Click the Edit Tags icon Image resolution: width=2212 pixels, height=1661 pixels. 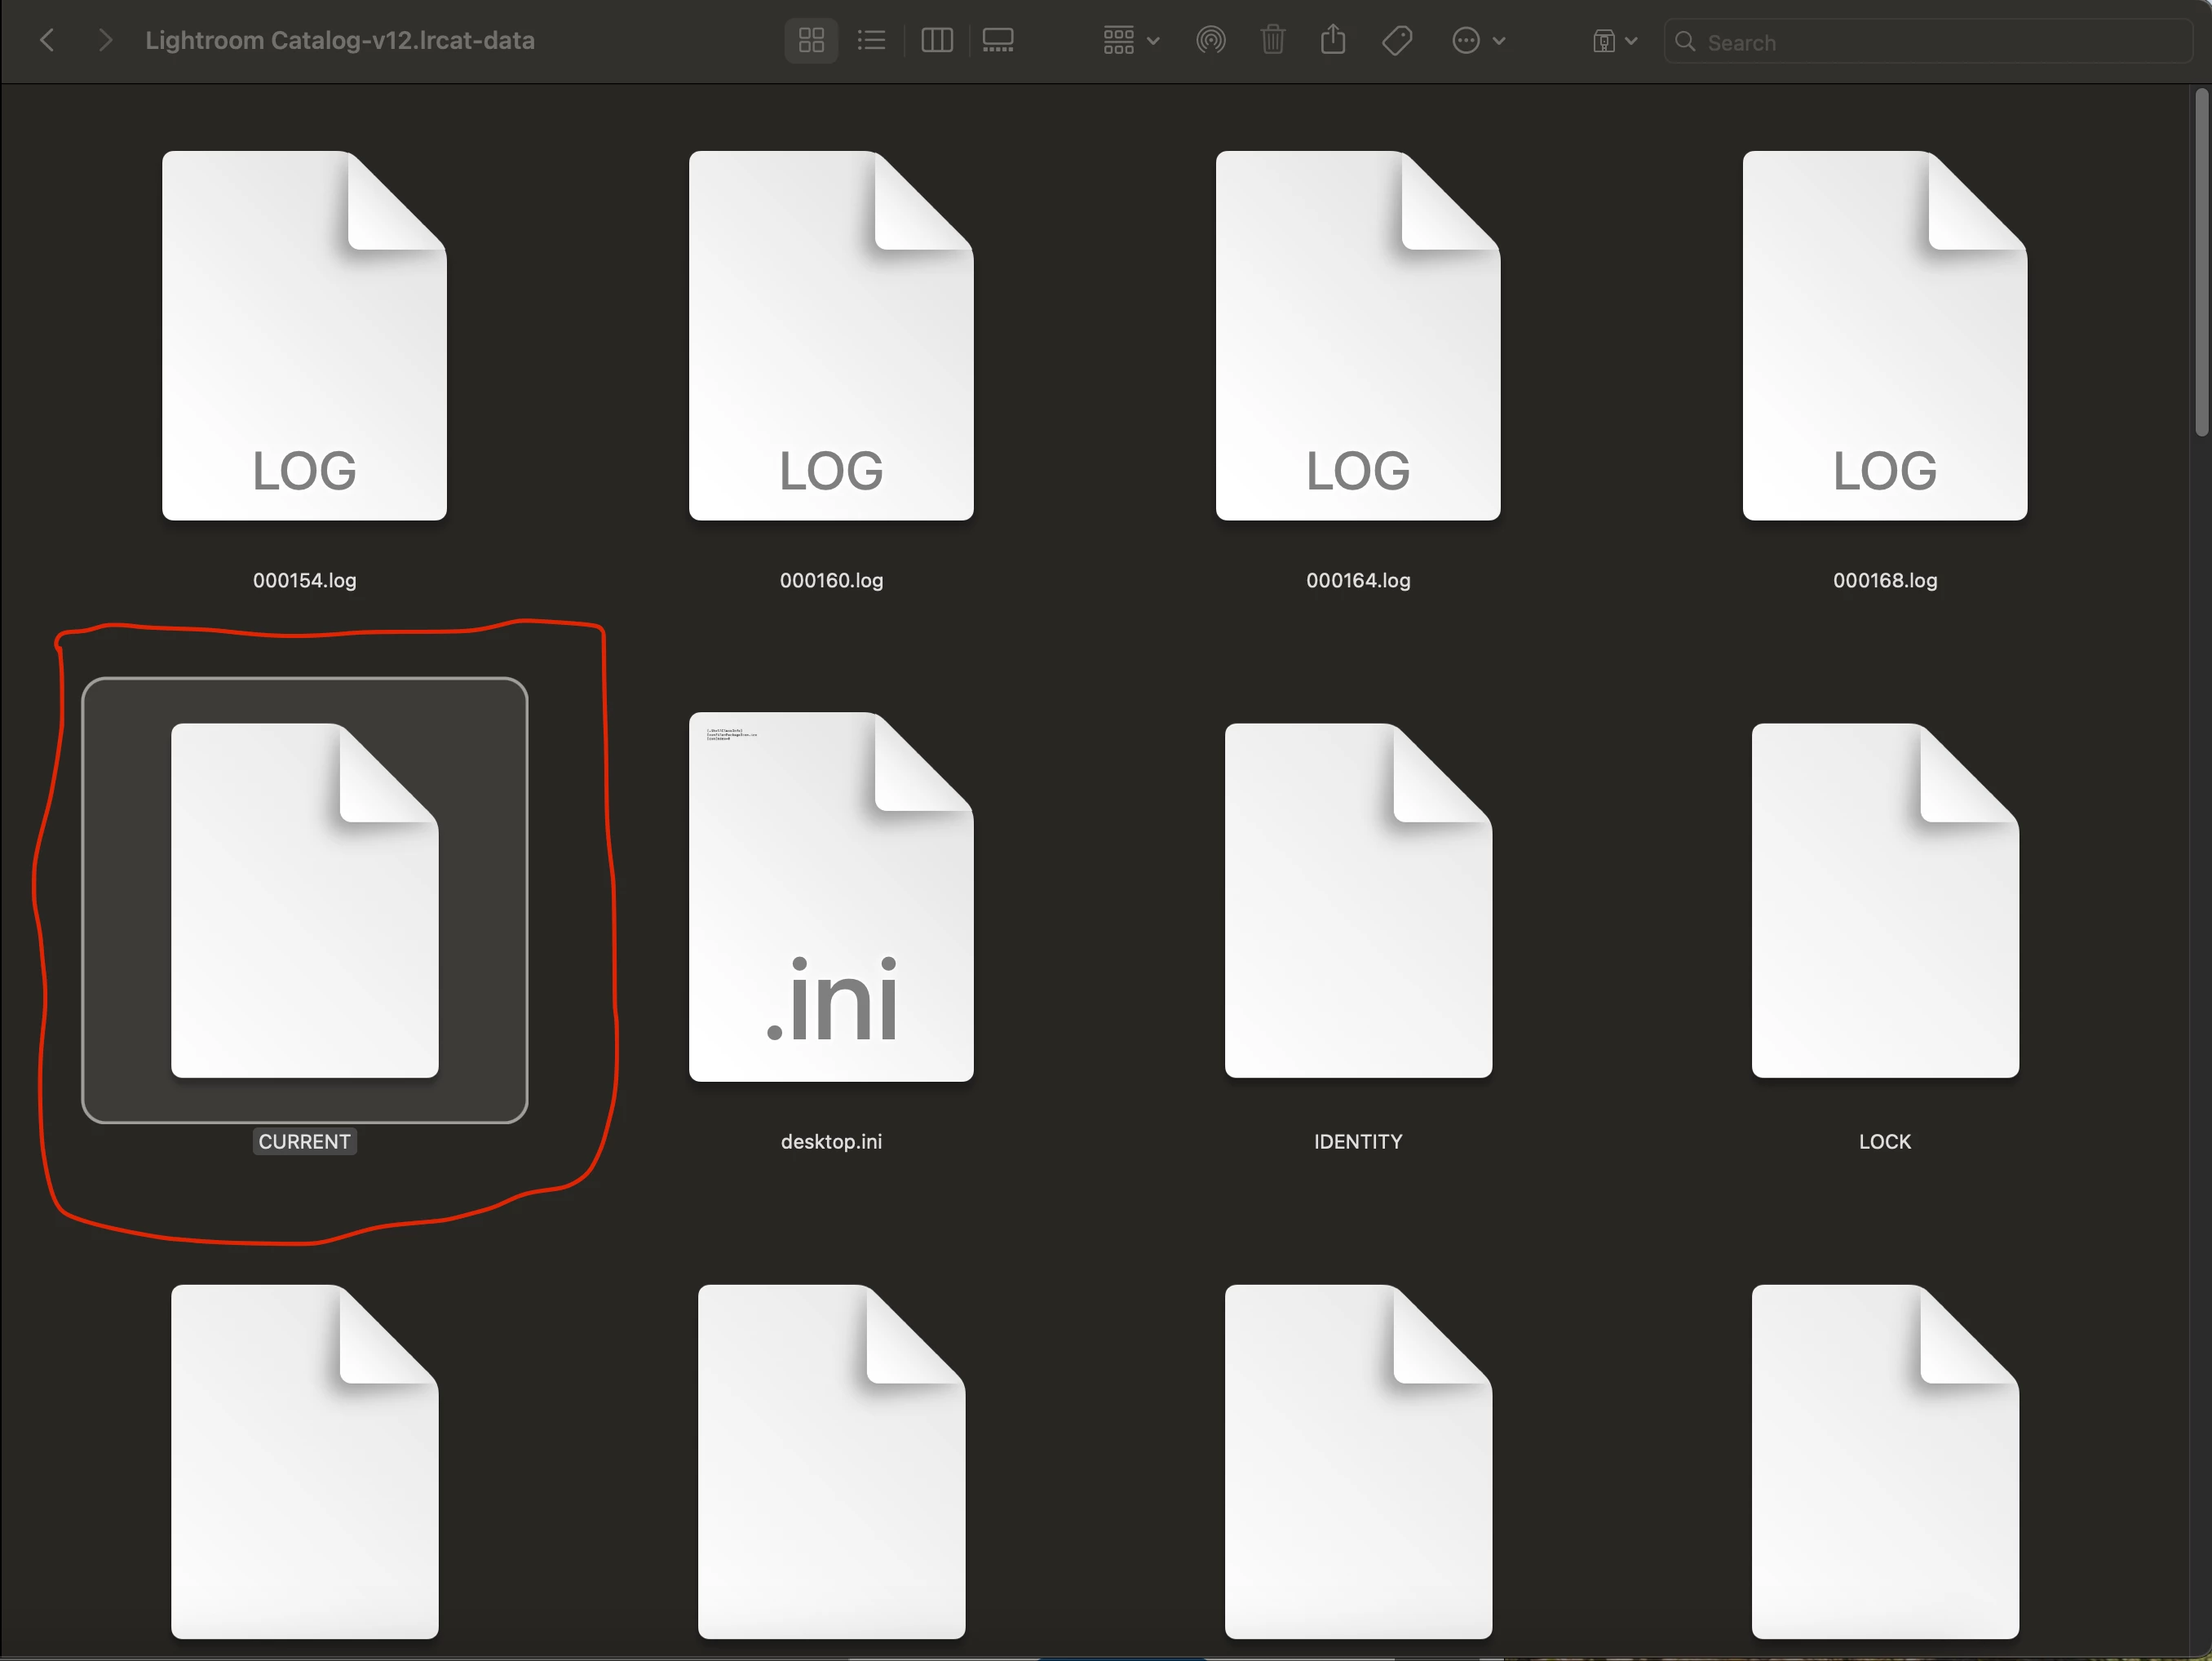click(1397, 41)
